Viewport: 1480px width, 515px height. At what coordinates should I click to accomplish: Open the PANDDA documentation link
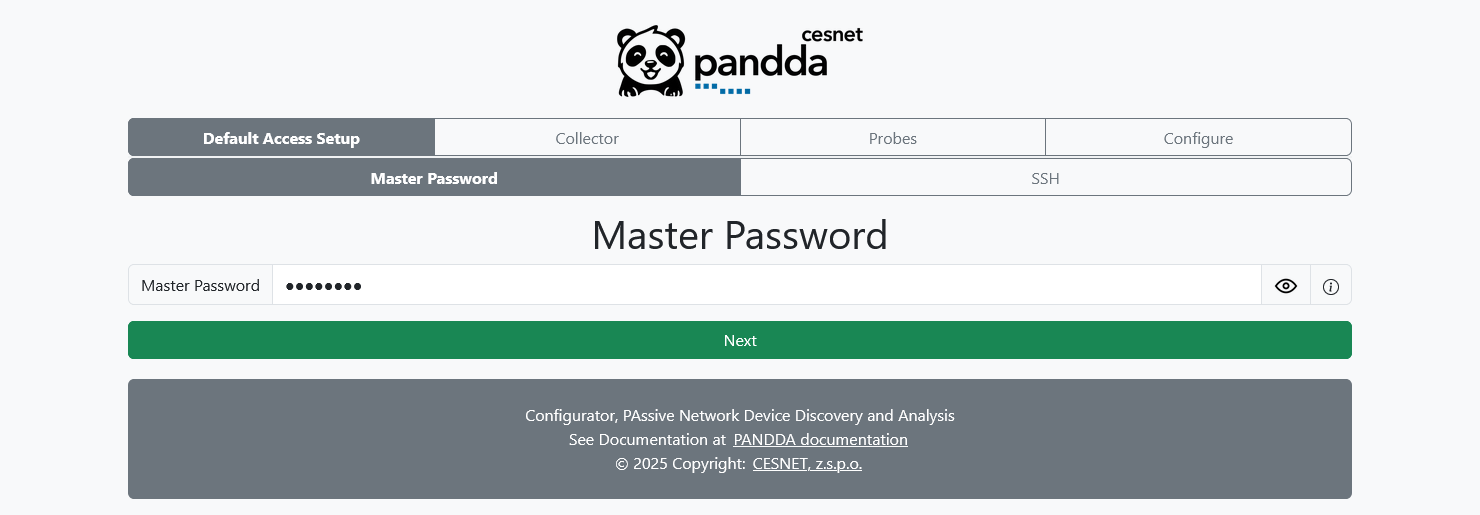(820, 440)
